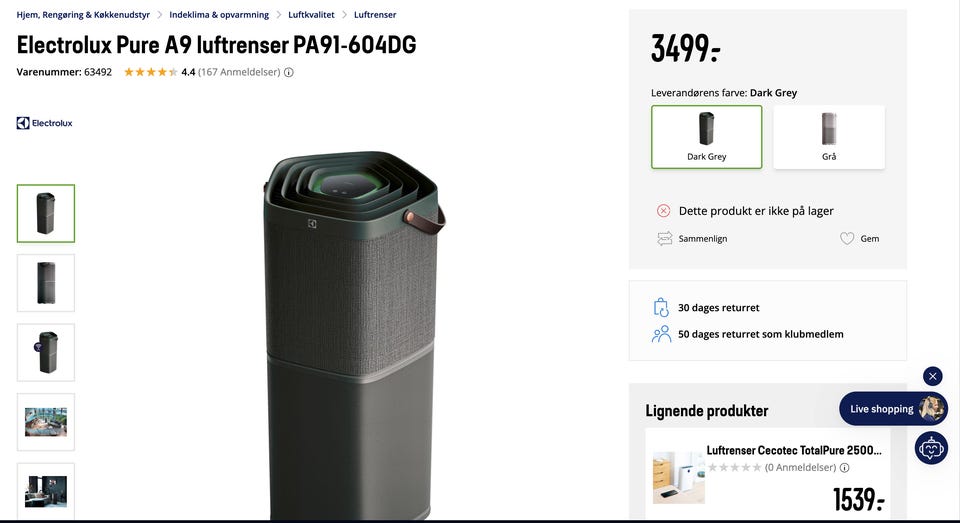Select the Dark Grey color option
960x523 pixels.
coord(707,137)
